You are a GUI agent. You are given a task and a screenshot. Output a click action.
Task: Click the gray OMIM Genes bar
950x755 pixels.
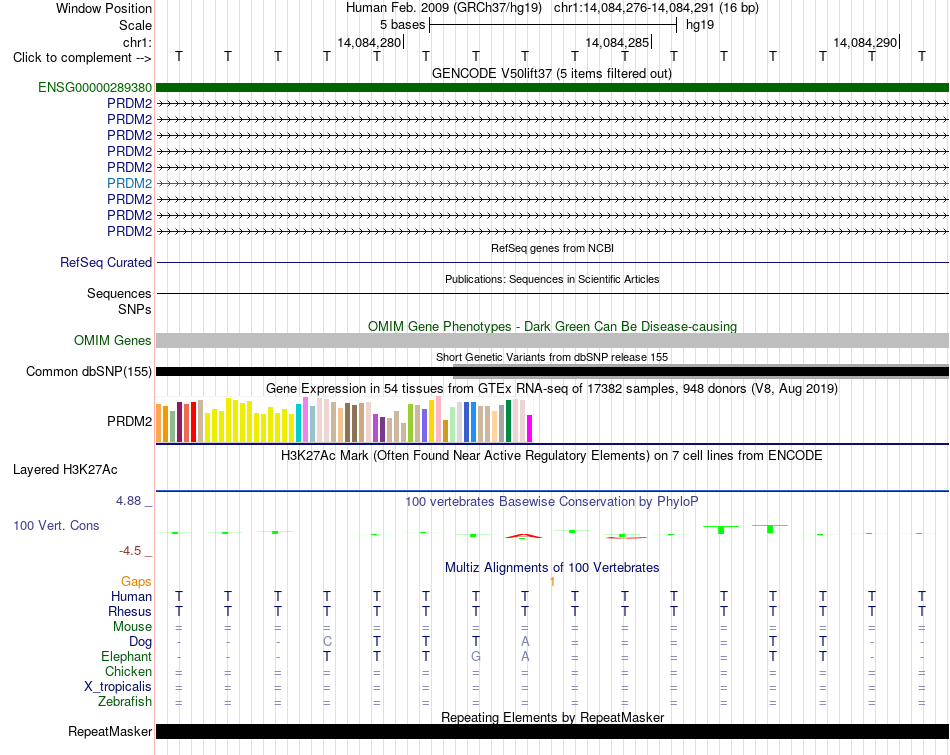click(x=552, y=341)
